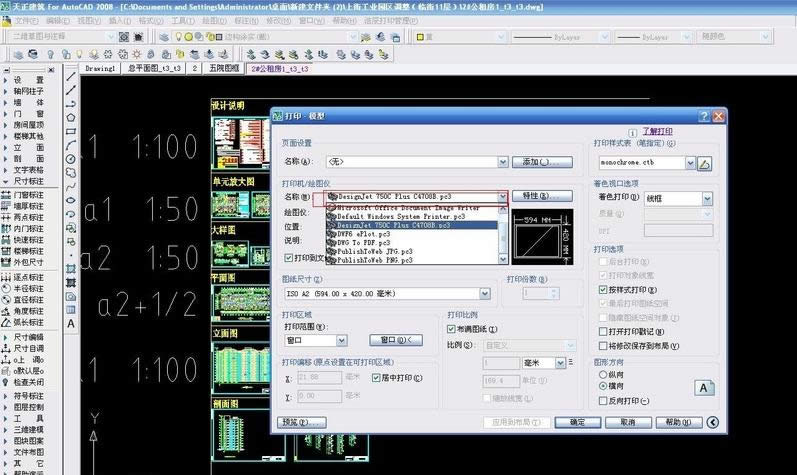Image resolution: width=797 pixels, height=475 pixels.
Task: Click the plot style table edit icon
Action: [x=704, y=162]
